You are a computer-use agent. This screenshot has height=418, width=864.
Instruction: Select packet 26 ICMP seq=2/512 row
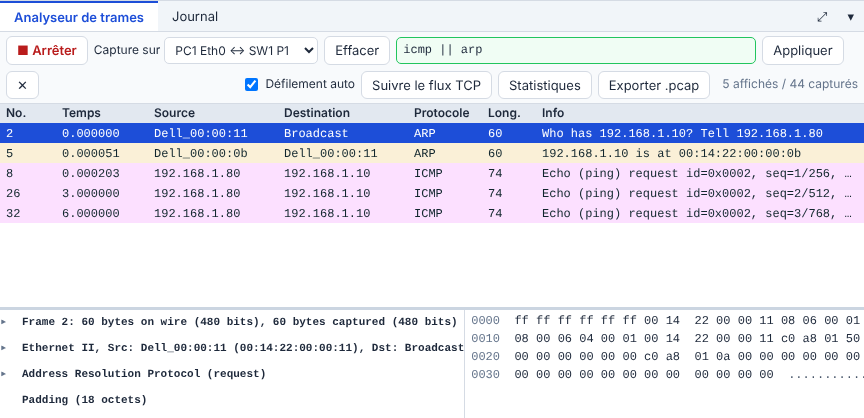point(432,193)
